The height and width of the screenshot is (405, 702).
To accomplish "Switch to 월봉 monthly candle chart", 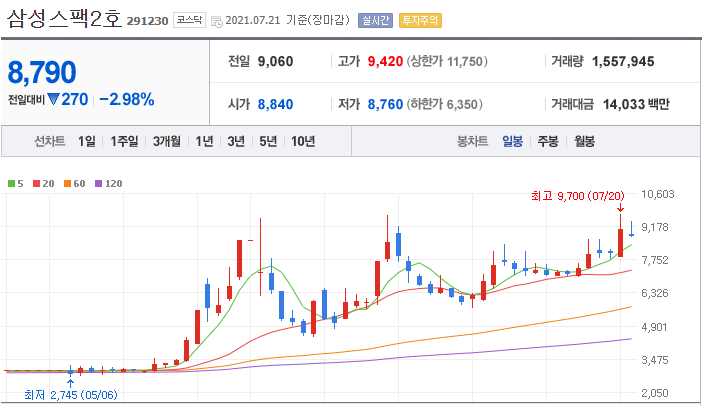I will [x=585, y=141].
